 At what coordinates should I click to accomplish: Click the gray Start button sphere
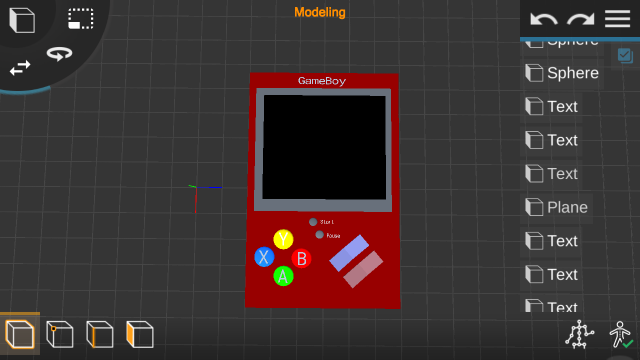[313, 222]
